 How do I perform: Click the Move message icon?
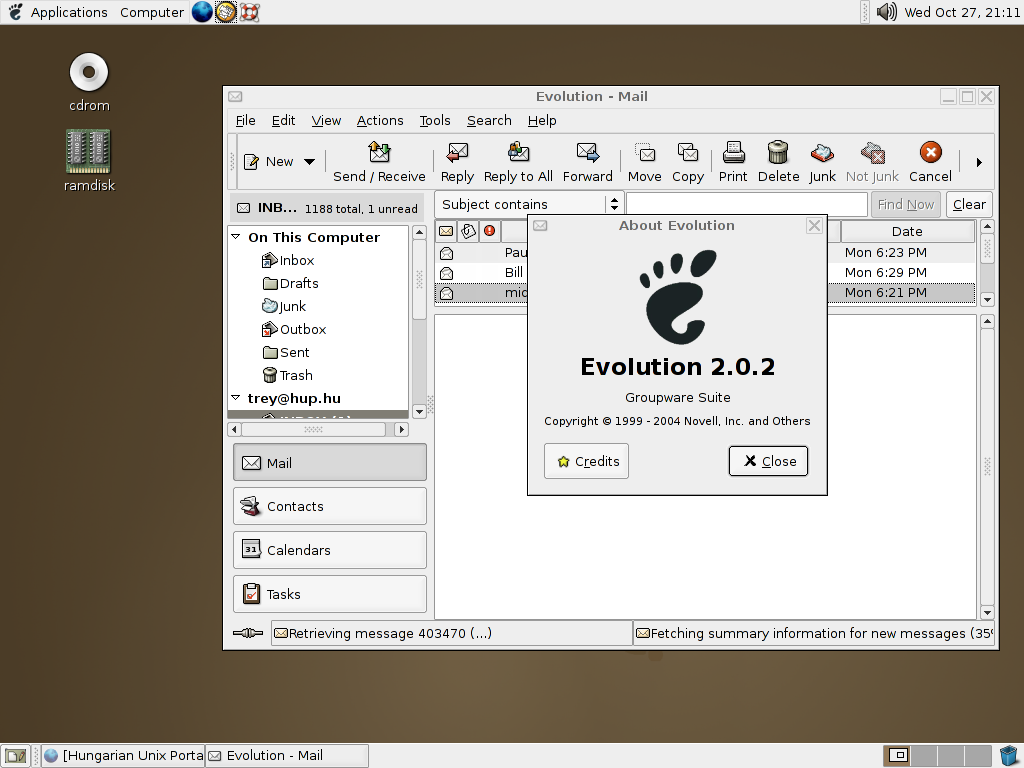tap(645, 152)
